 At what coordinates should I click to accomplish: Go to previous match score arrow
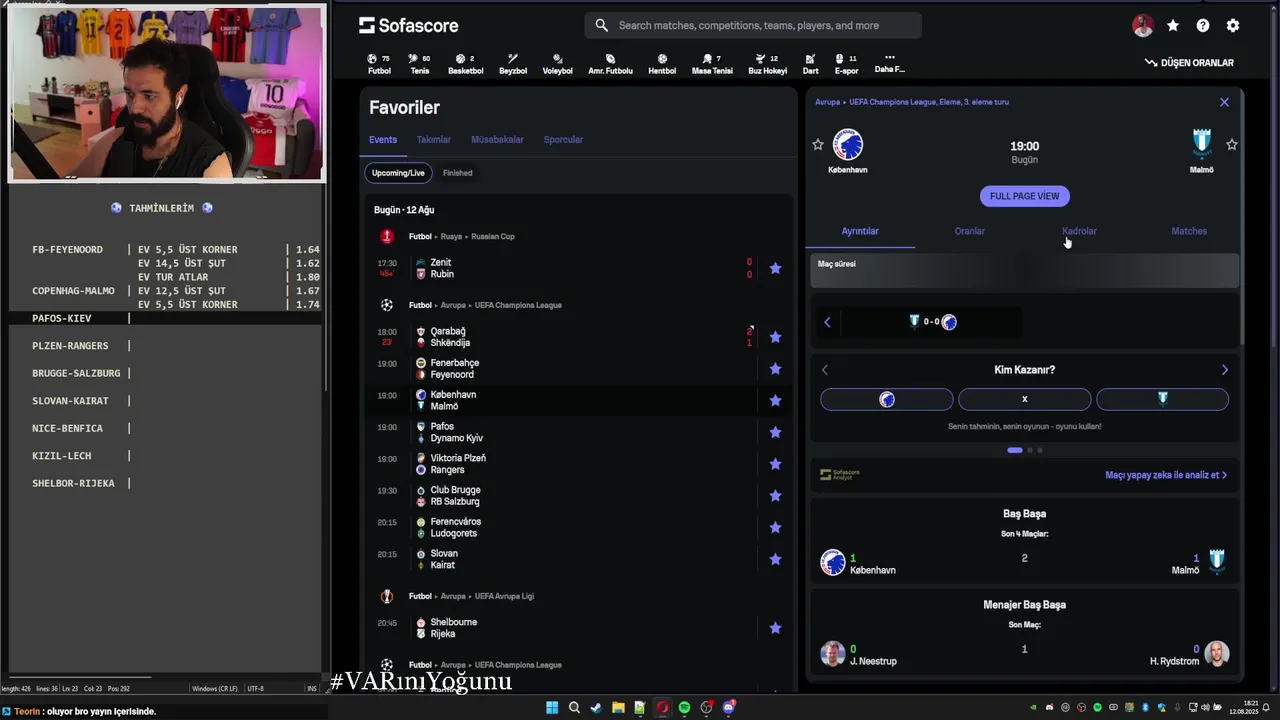coord(827,322)
